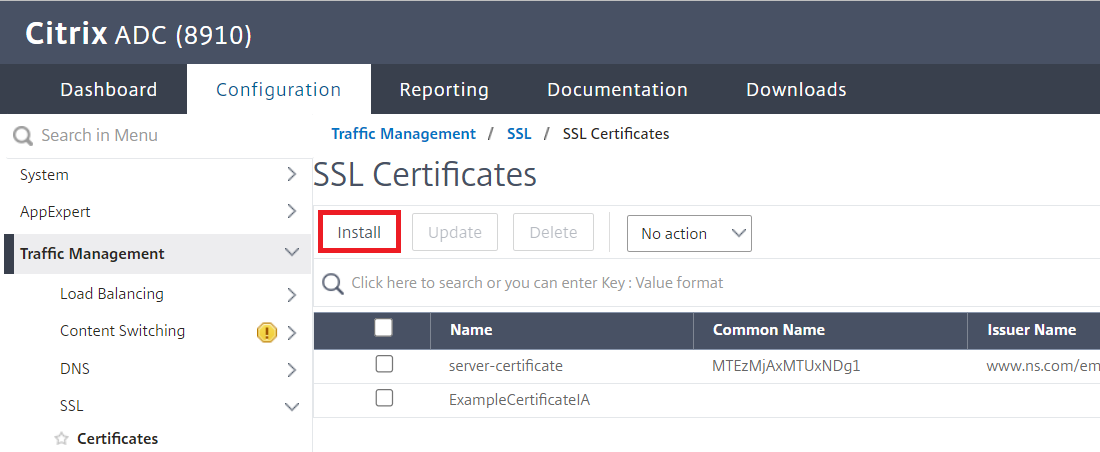The width and height of the screenshot is (1100, 452).
Task: Click the magnifier icon beside Search in Menu
Action: coord(23,135)
